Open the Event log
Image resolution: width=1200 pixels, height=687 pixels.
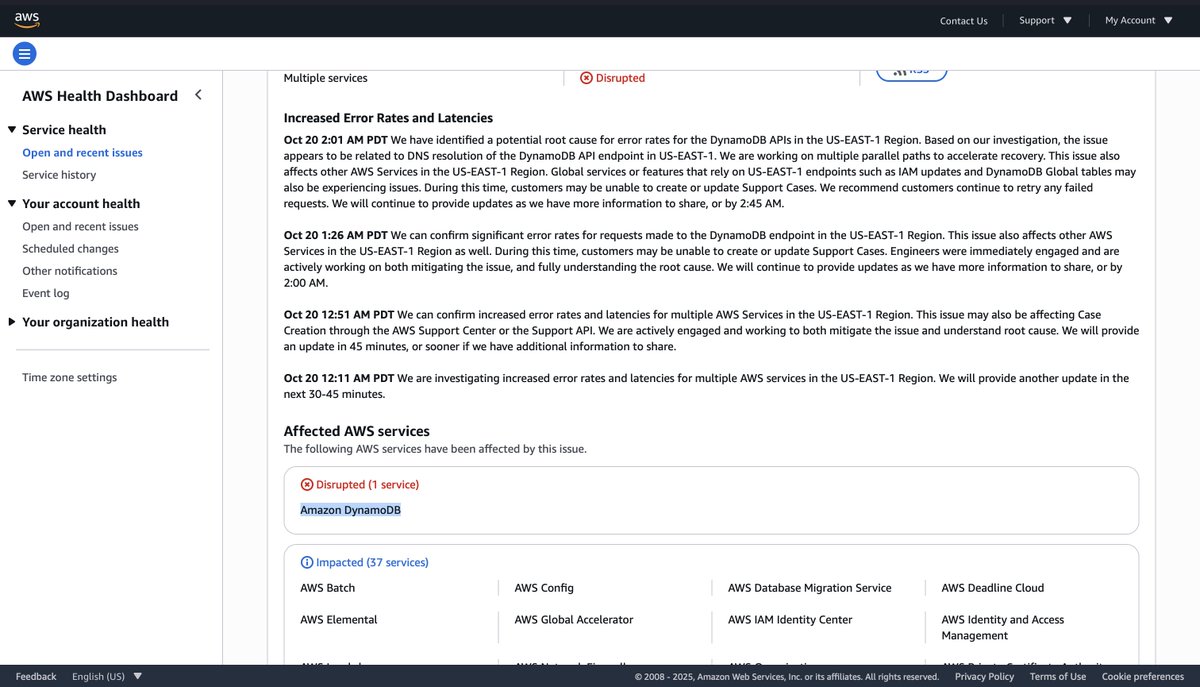click(x=46, y=293)
